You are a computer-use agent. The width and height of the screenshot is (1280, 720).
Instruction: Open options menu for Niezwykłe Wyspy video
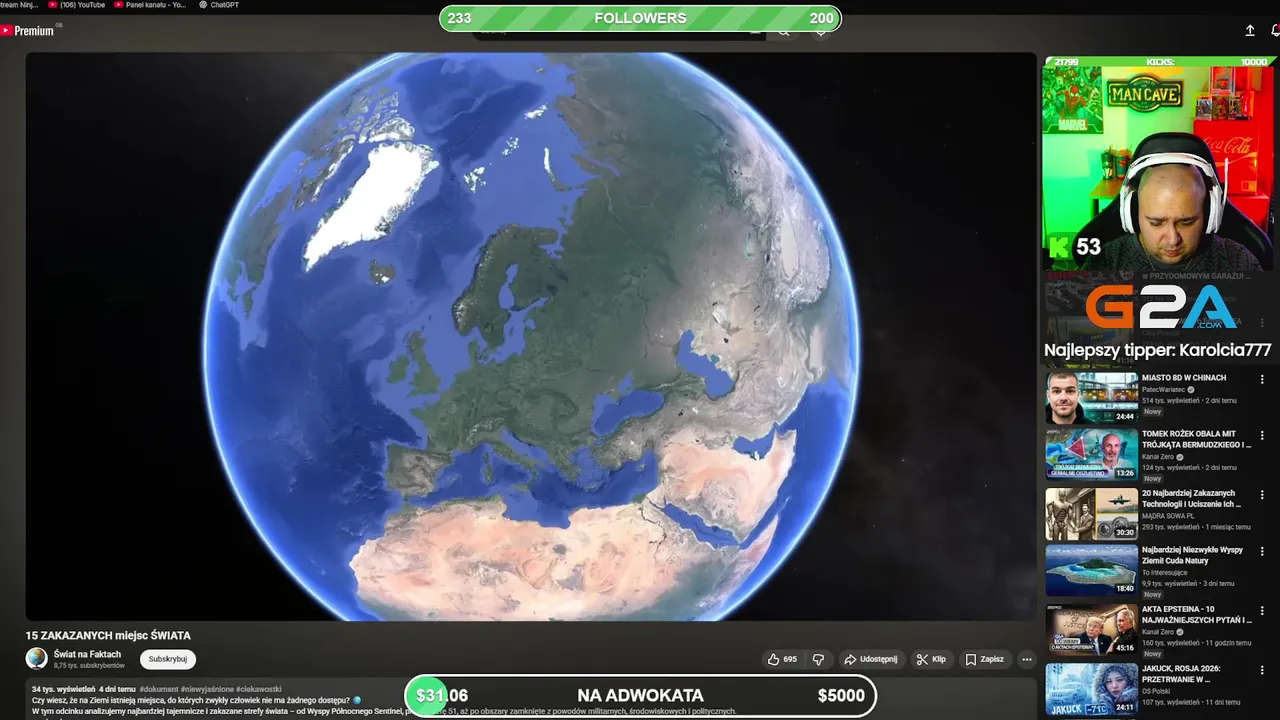click(x=1262, y=551)
